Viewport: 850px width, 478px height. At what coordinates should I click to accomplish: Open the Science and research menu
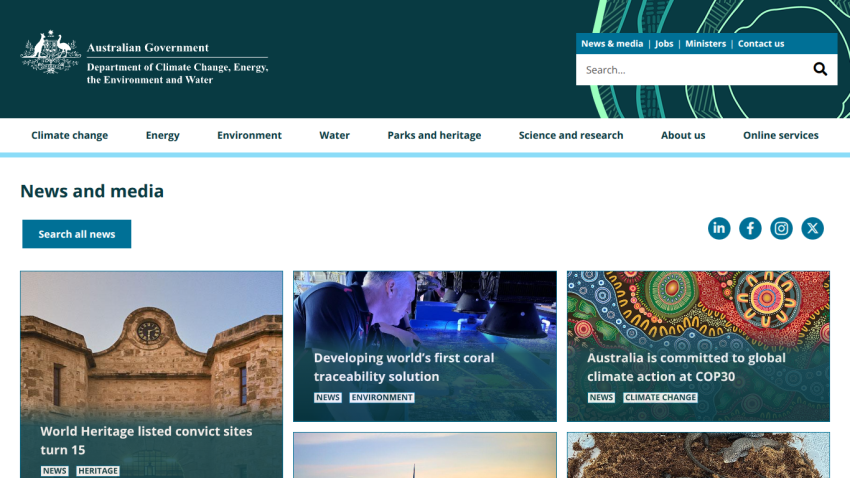click(571, 135)
